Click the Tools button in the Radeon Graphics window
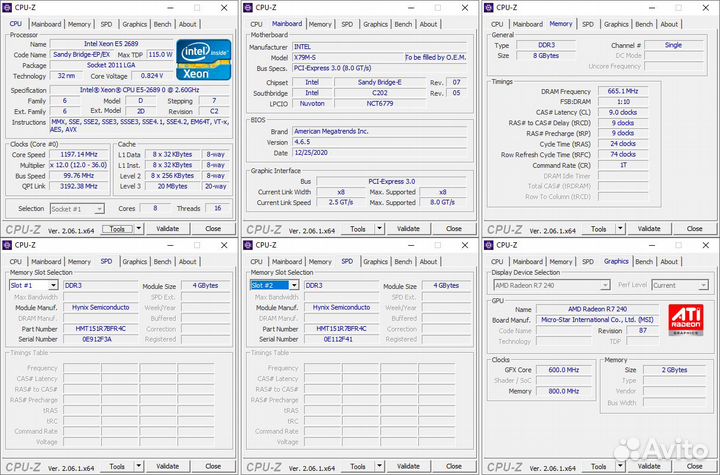Image resolution: width=720 pixels, height=475 pixels. coord(598,466)
